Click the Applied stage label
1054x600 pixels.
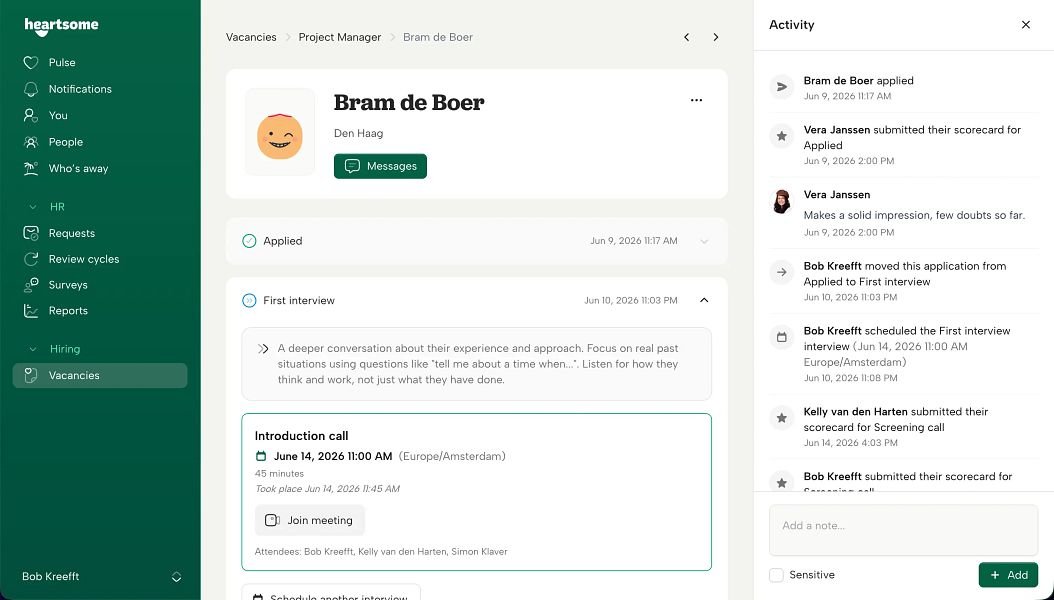[282, 241]
